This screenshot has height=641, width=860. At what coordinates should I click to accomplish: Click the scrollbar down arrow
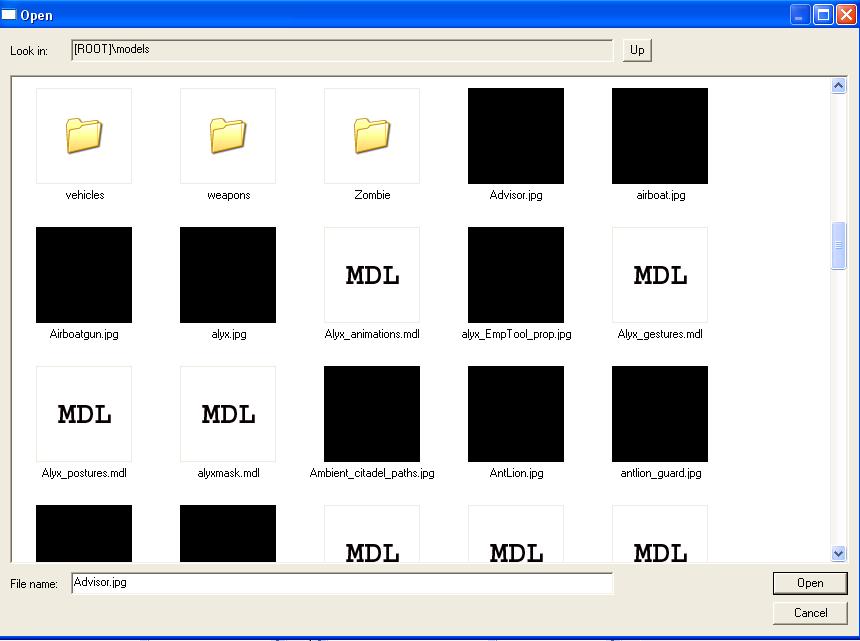[838, 554]
